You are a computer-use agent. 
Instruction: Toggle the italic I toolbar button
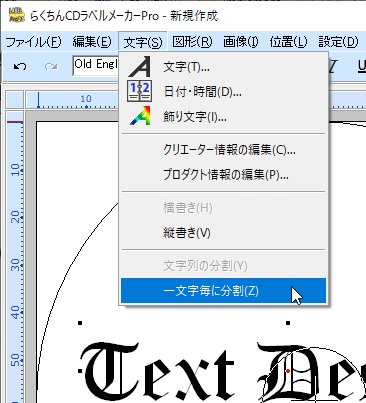pos(332,67)
